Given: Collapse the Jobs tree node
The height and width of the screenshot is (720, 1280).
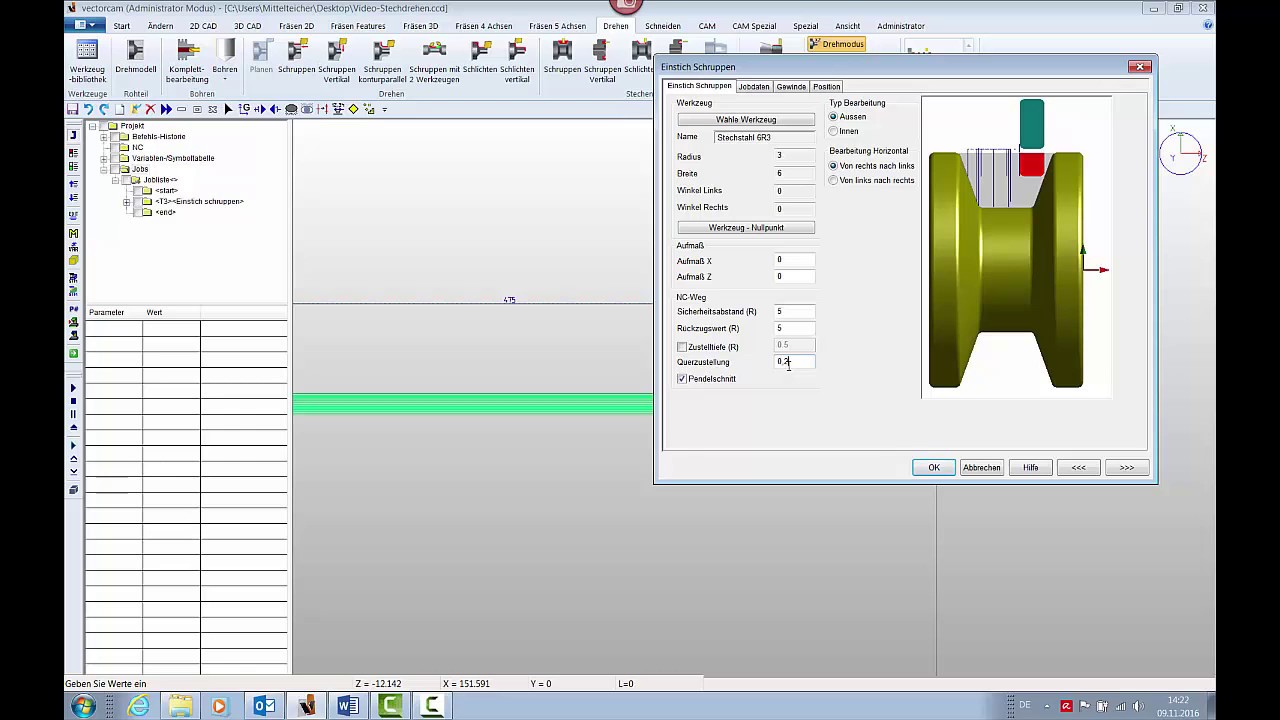Looking at the screenshot, I should point(103,169).
